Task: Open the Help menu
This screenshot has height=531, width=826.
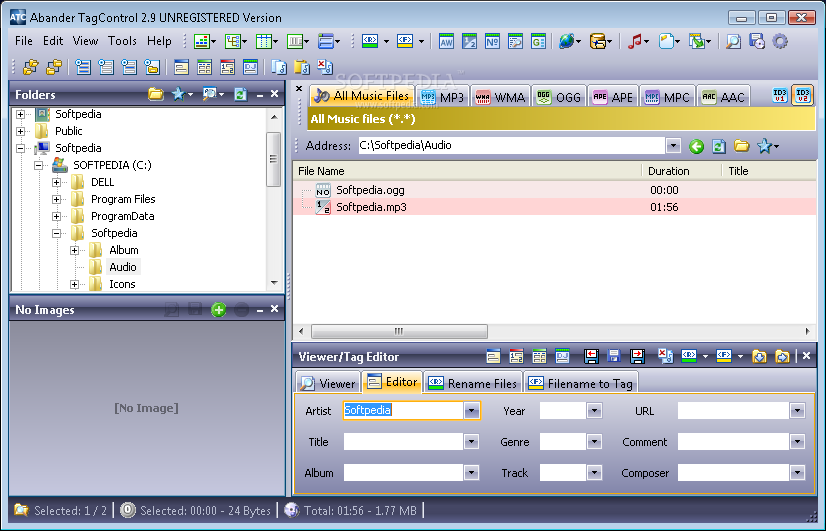Action: [x=159, y=41]
